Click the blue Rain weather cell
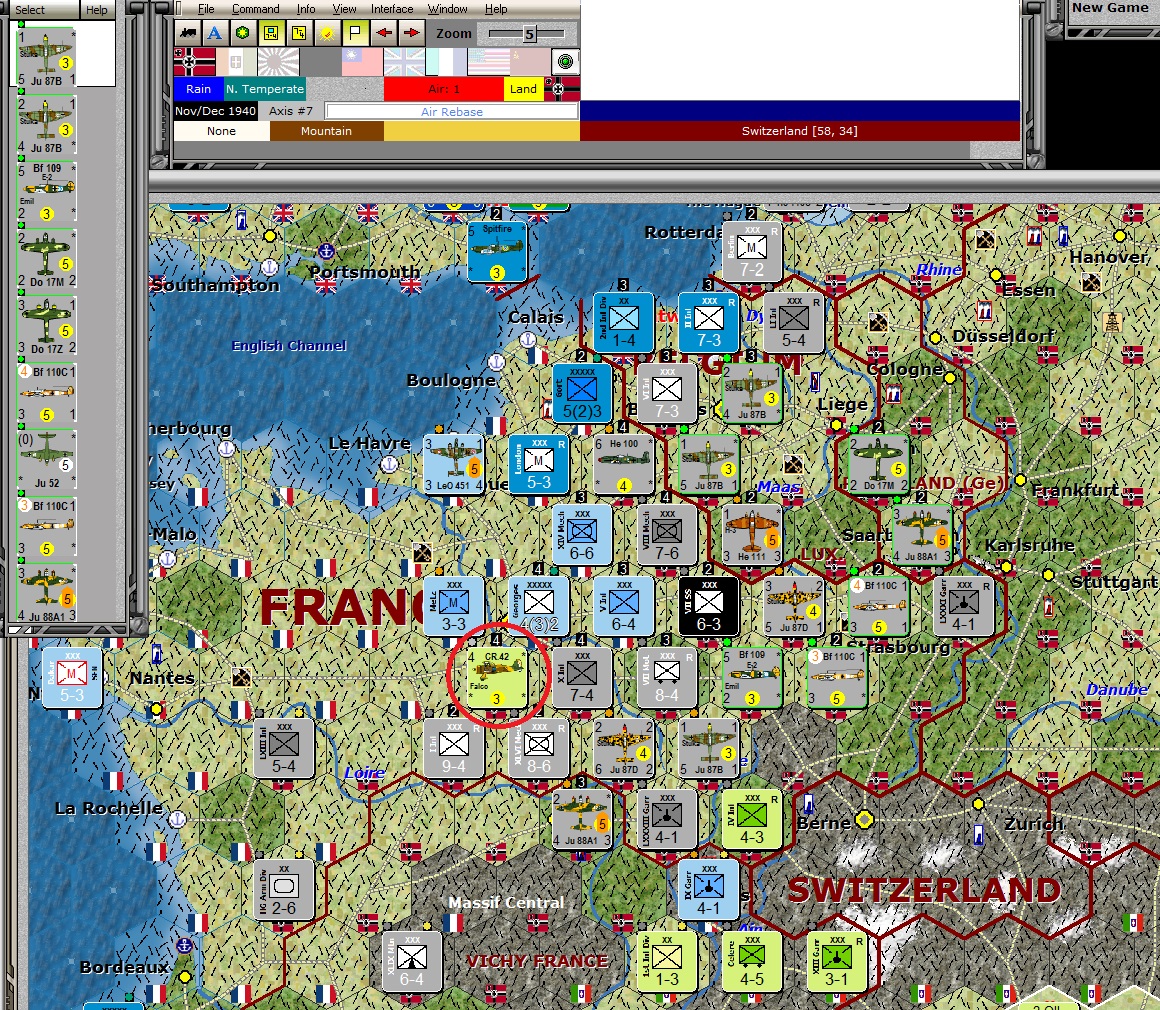Screen dimensions: 1160x1010 [x=198, y=89]
